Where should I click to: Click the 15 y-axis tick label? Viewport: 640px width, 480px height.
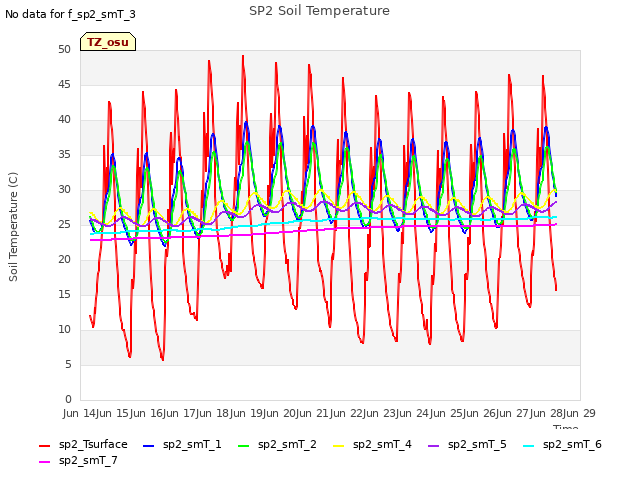(x=64, y=294)
